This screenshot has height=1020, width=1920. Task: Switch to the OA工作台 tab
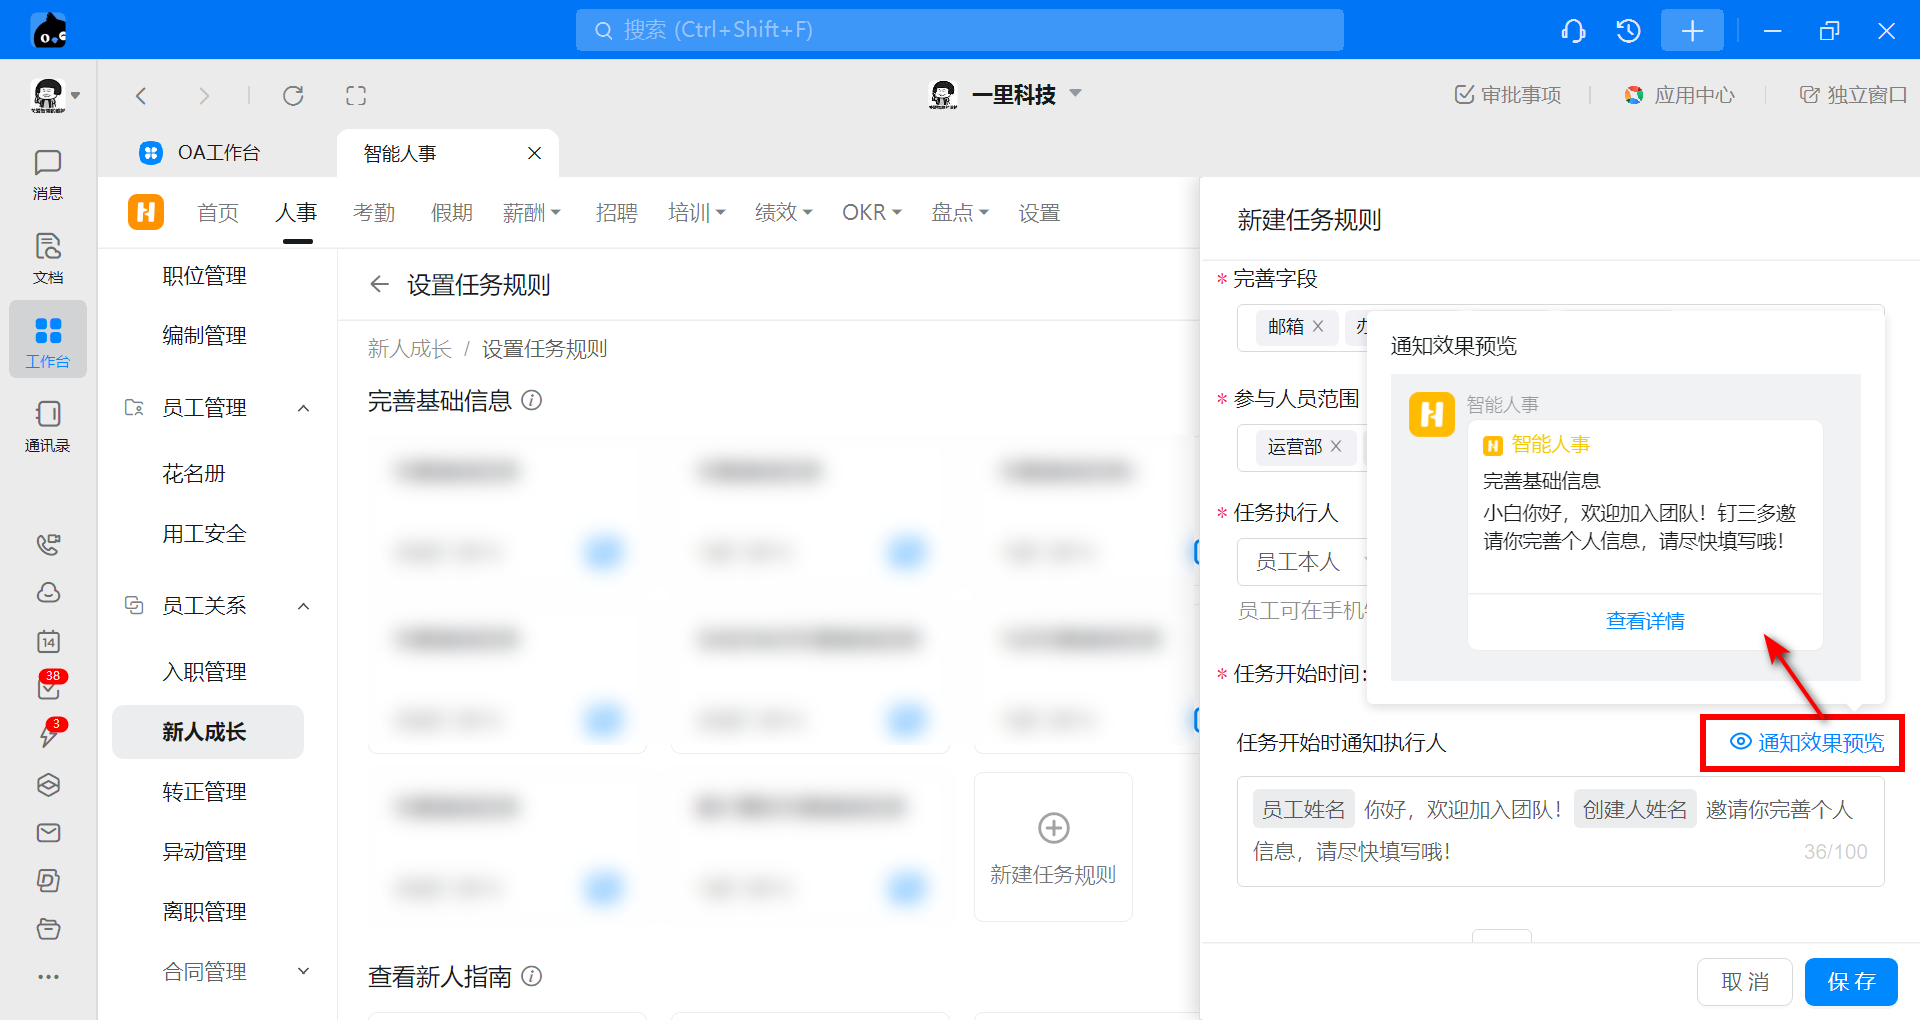[x=218, y=153]
